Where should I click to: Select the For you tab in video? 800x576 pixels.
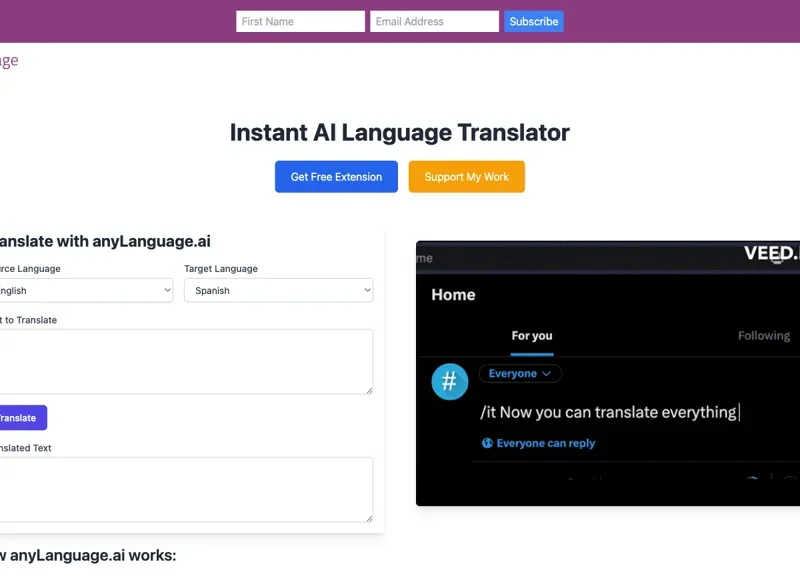532,336
